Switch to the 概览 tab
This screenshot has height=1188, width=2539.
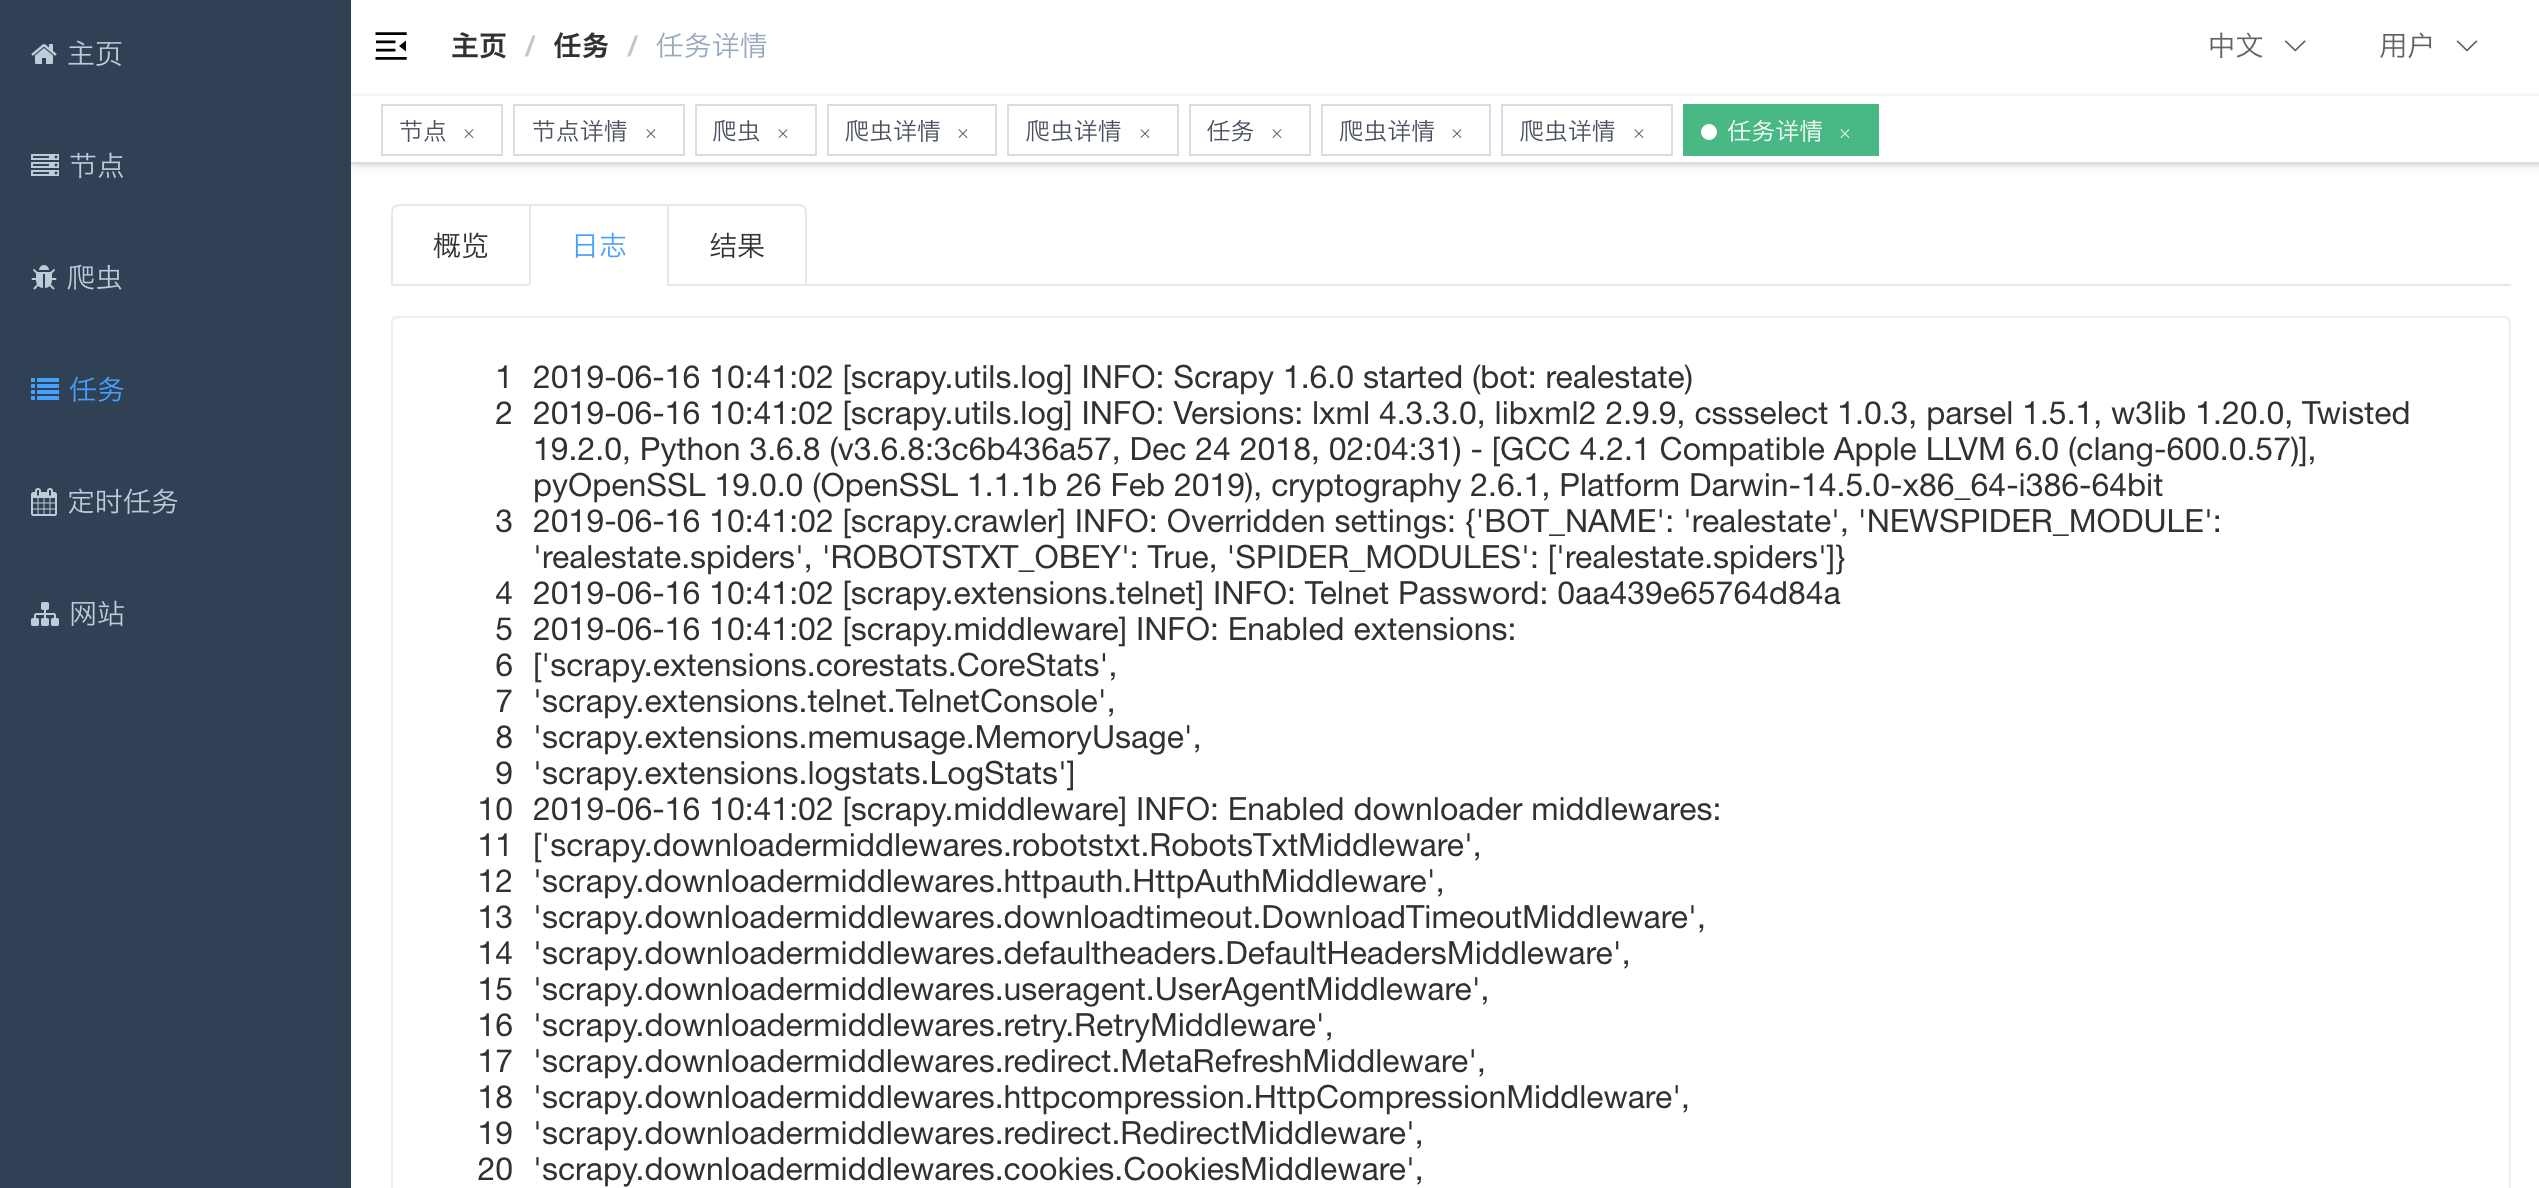459,245
